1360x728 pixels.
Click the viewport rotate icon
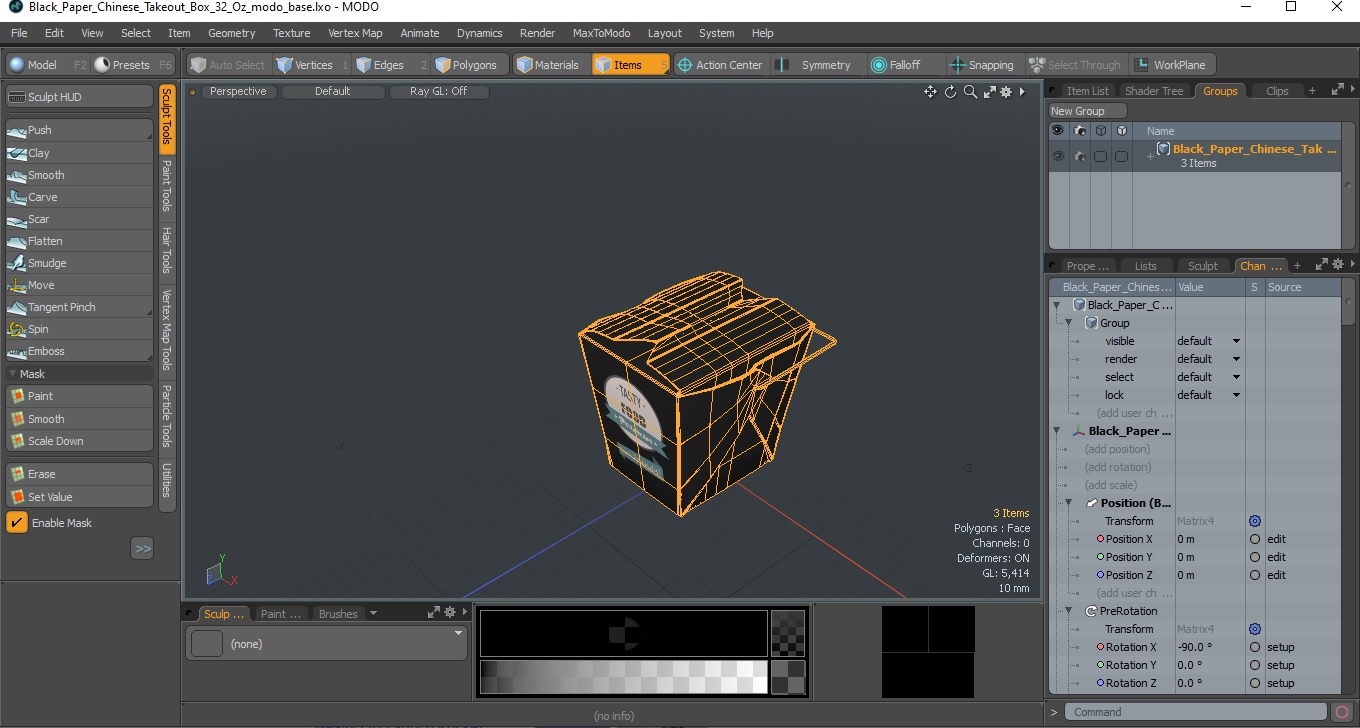[950, 92]
